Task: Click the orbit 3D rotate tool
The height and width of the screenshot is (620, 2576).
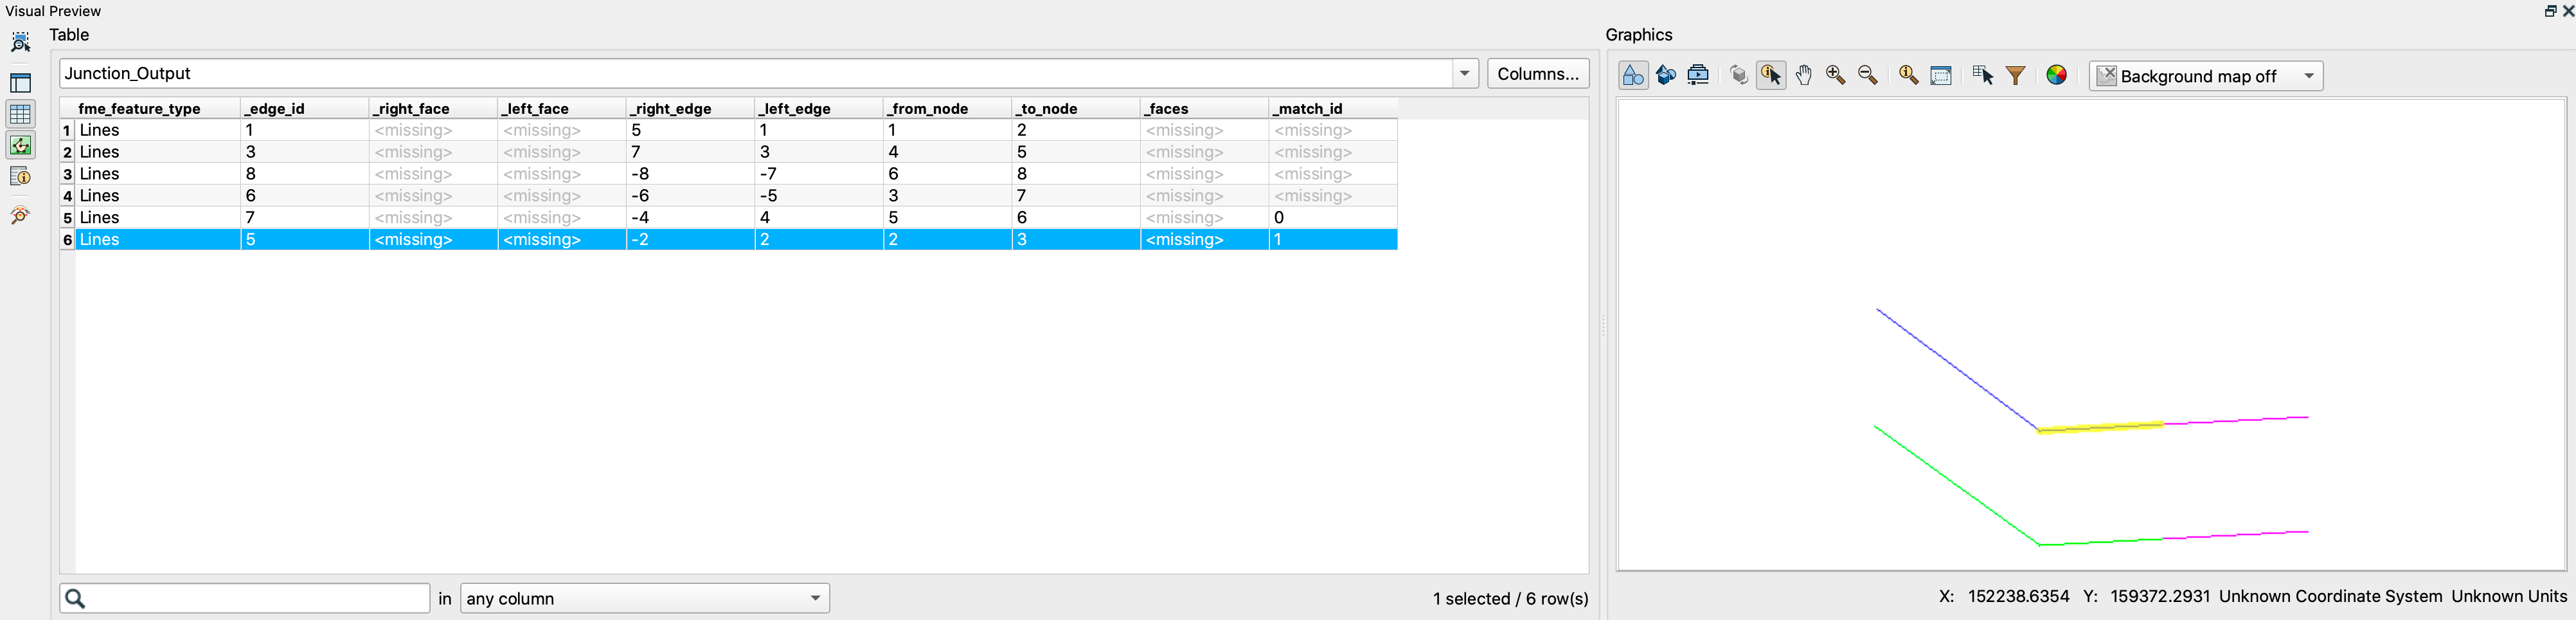Action: point(1739,75)
